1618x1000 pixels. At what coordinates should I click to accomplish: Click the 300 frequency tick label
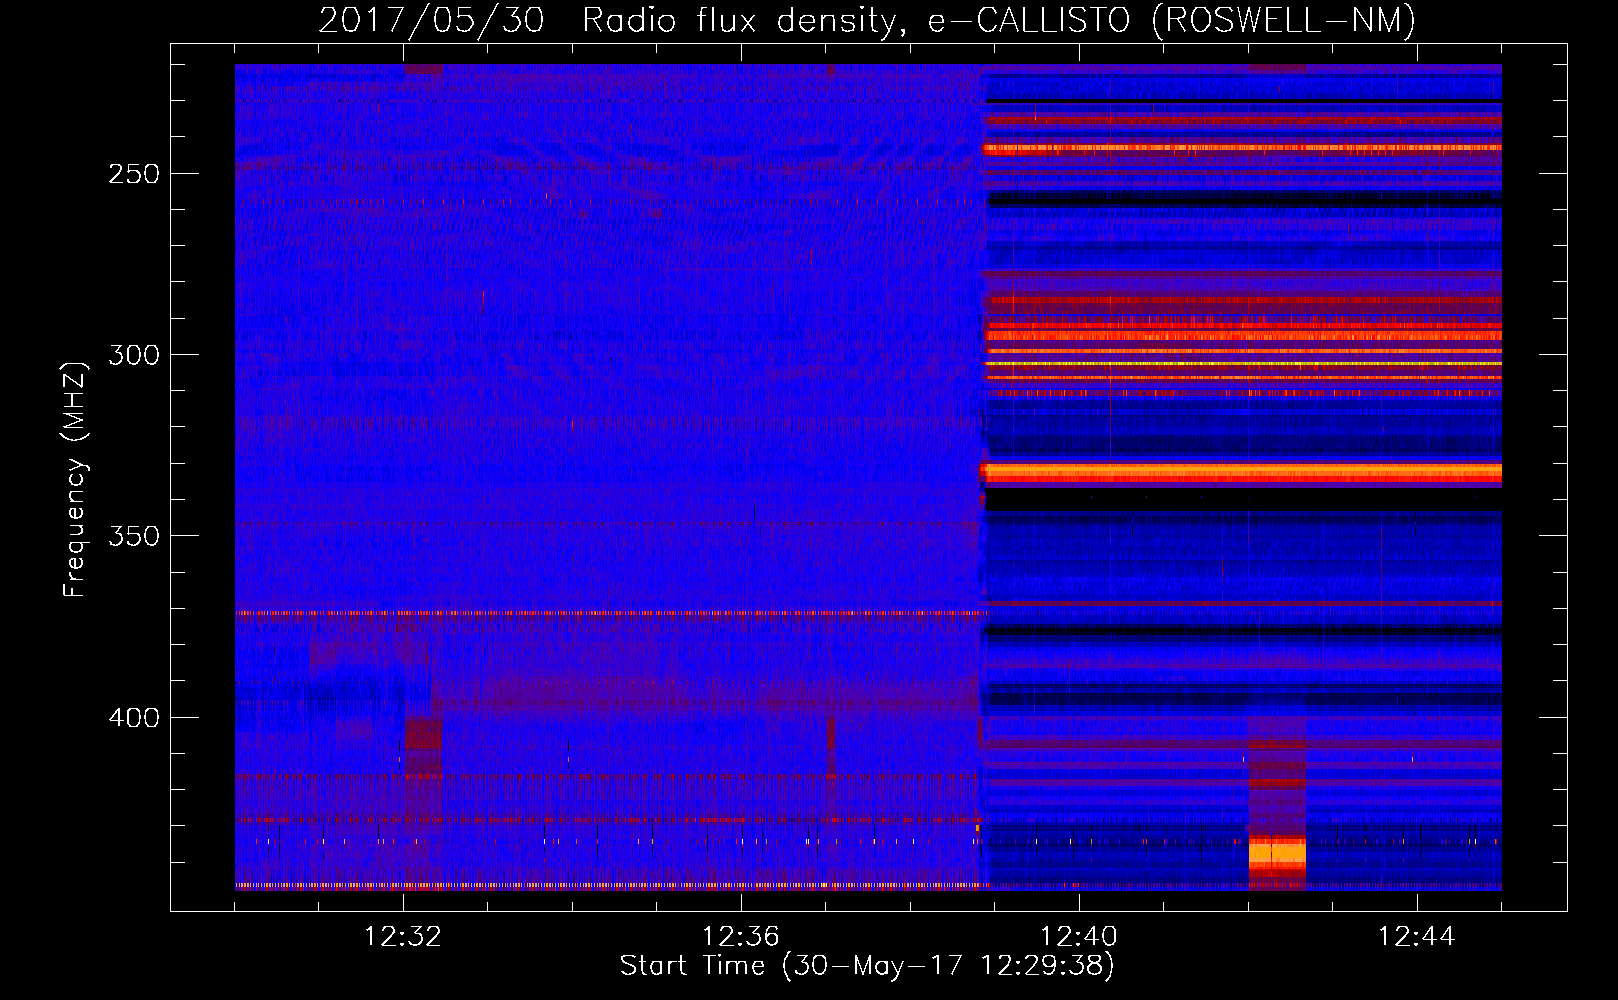[134, 355]
